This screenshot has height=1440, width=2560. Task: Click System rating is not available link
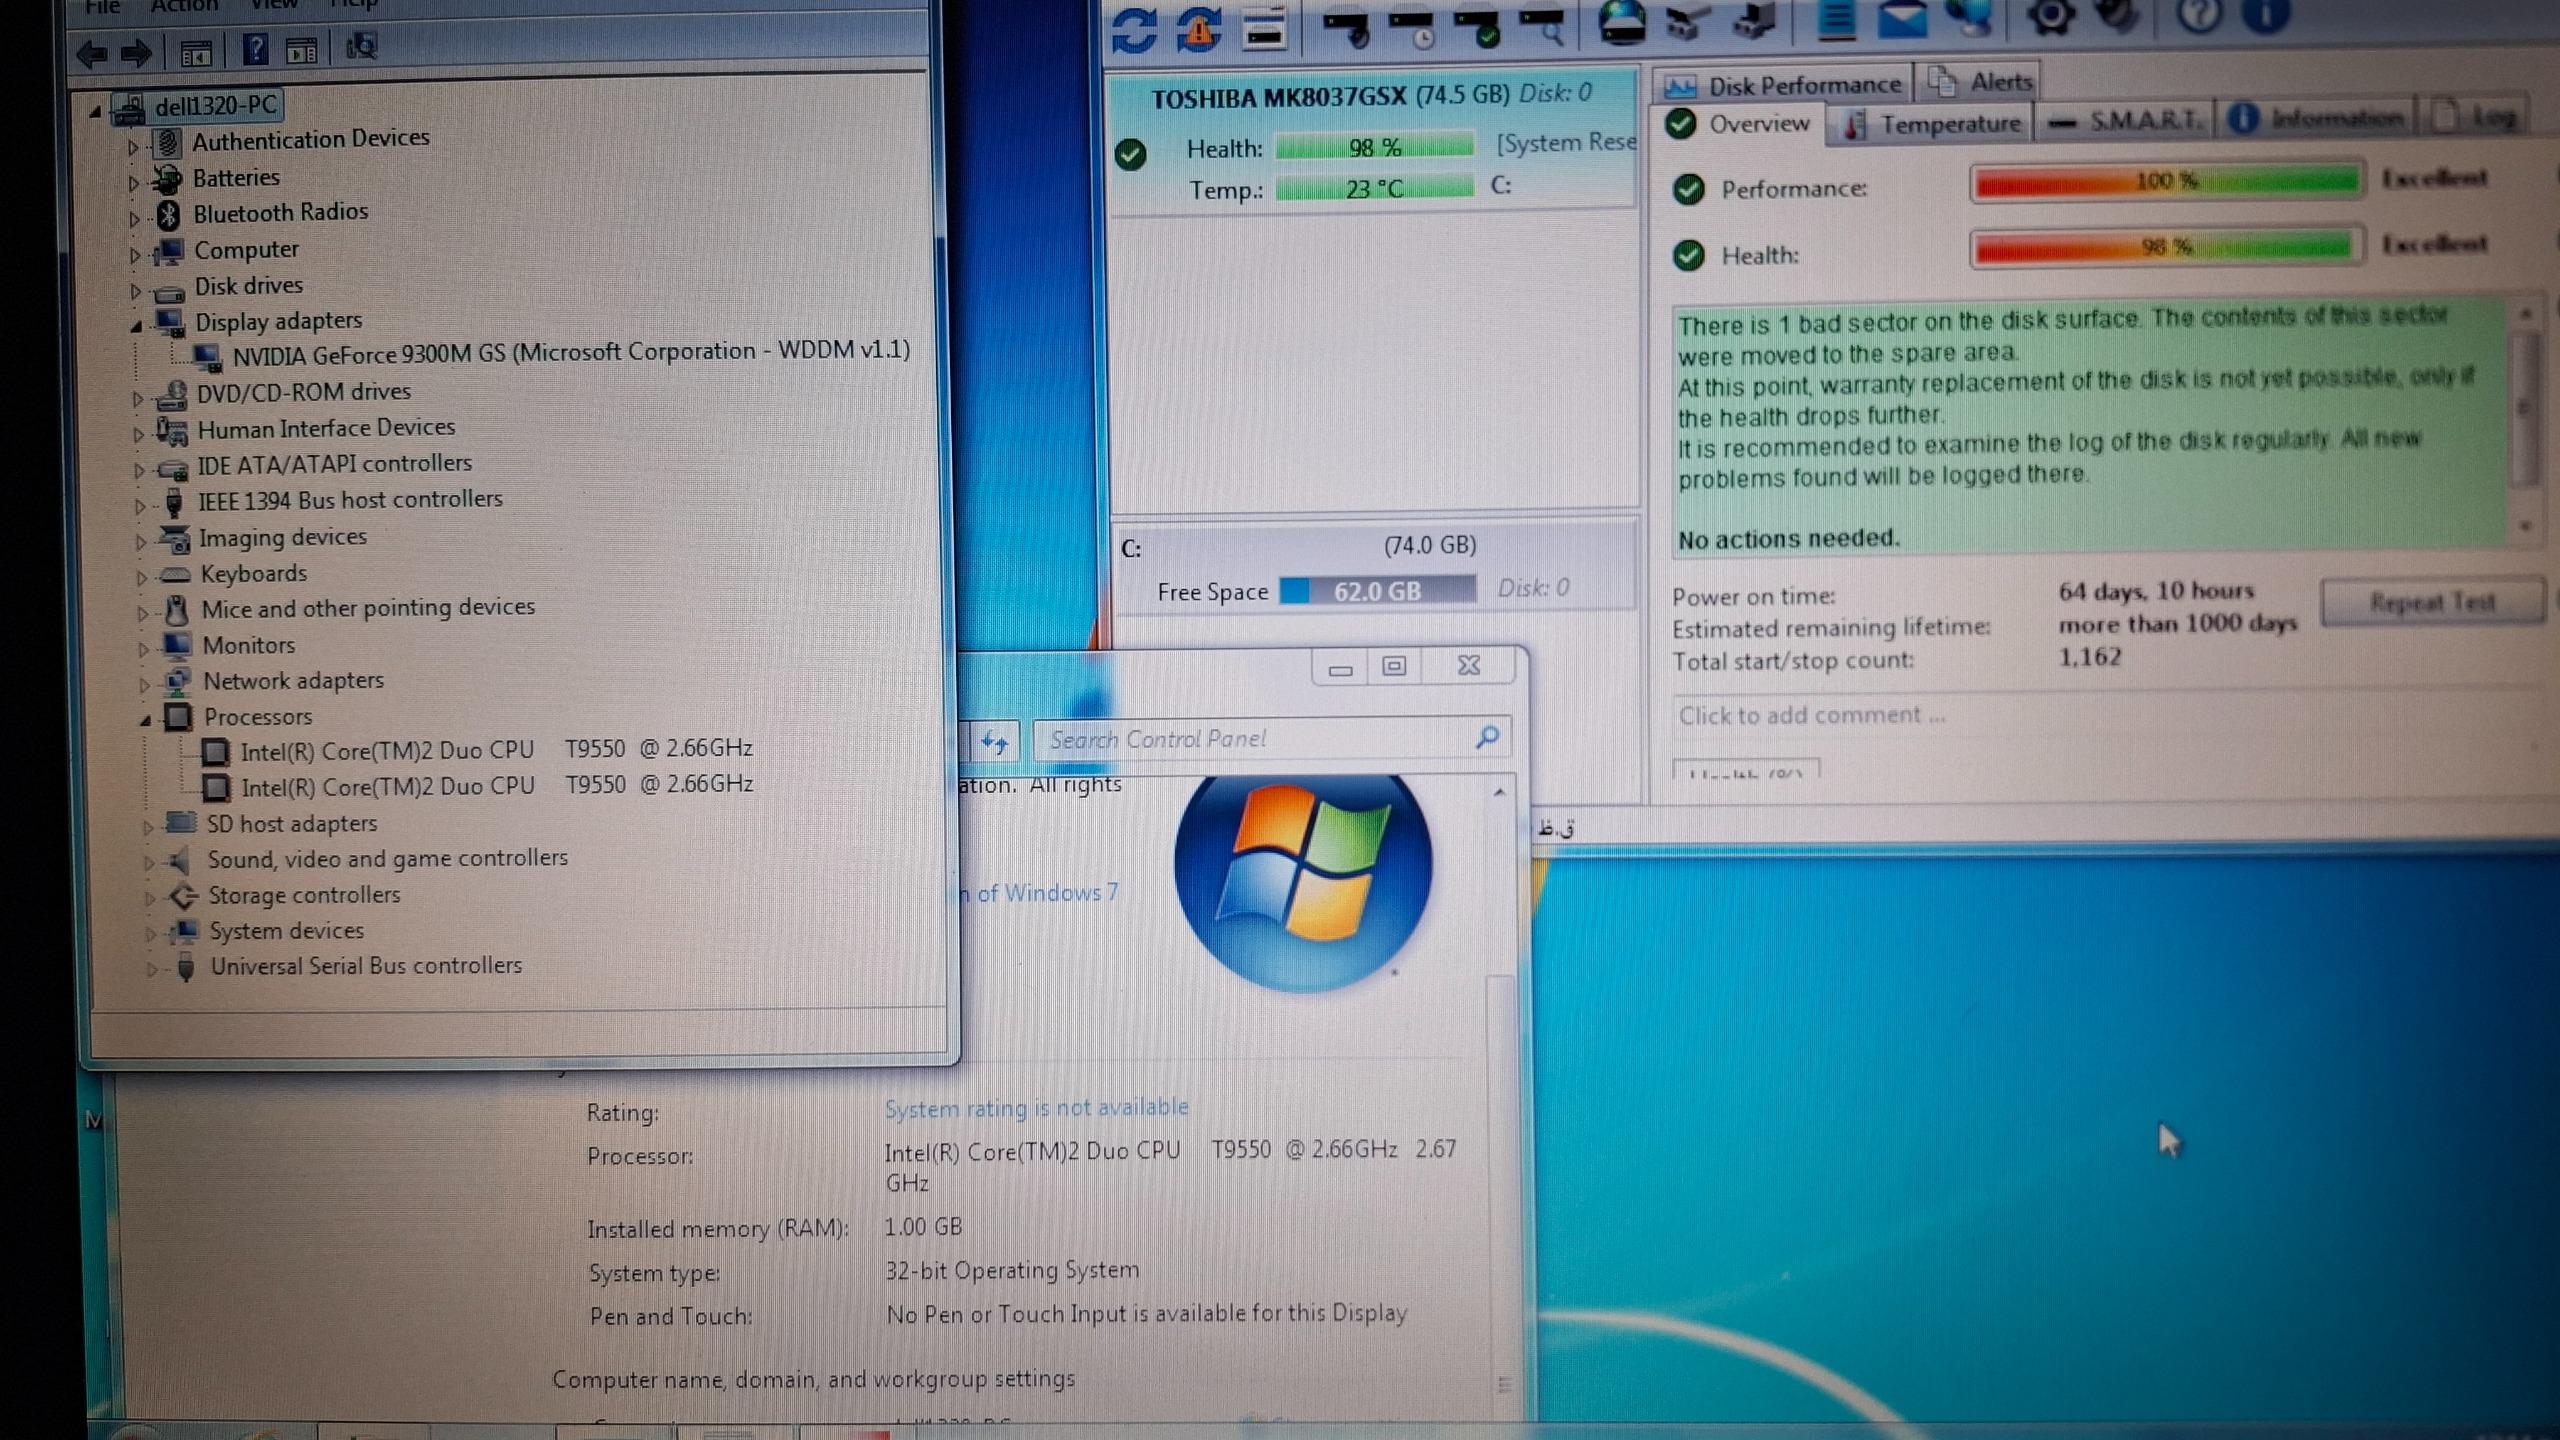(1036, 1108)
